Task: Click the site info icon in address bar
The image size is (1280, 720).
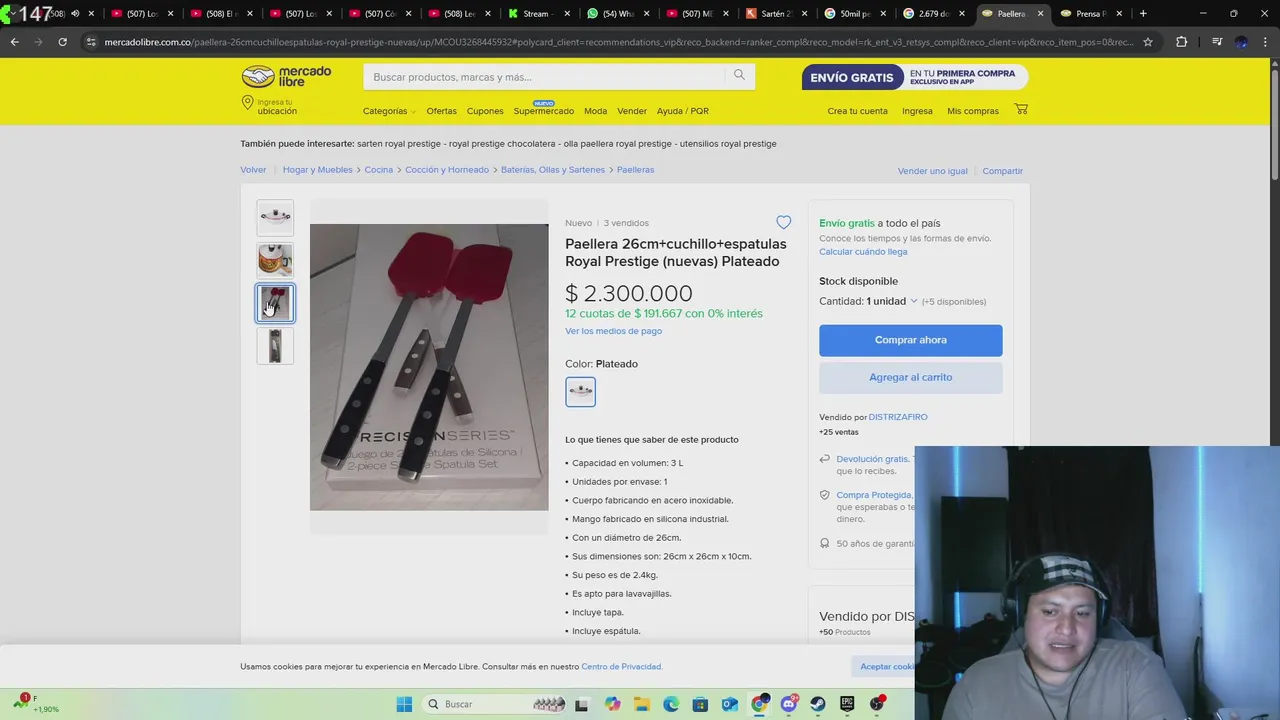Action: pyautogui.click(x=91, y=42)
